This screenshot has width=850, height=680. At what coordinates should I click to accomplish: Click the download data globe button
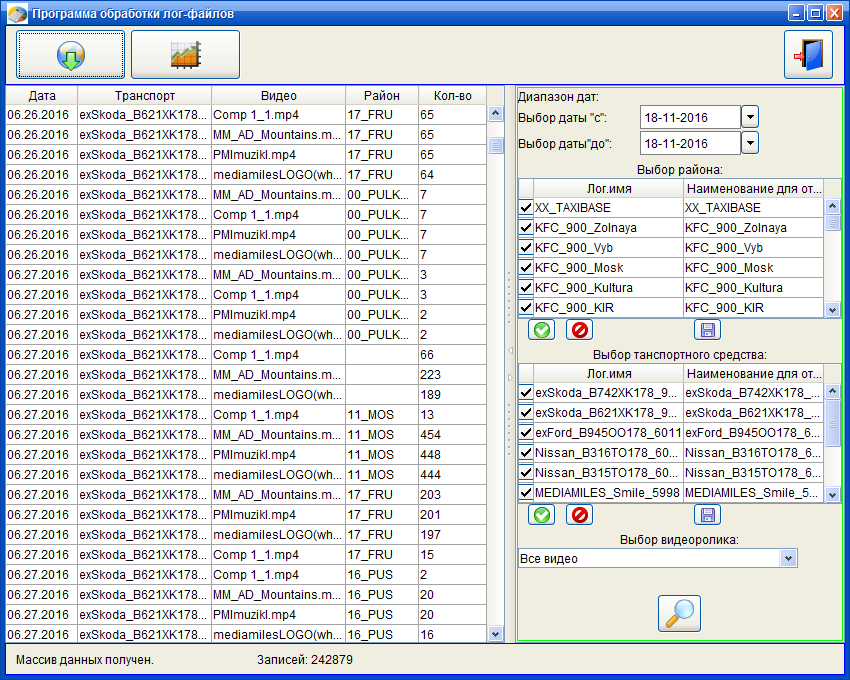(x=70, y=55)
